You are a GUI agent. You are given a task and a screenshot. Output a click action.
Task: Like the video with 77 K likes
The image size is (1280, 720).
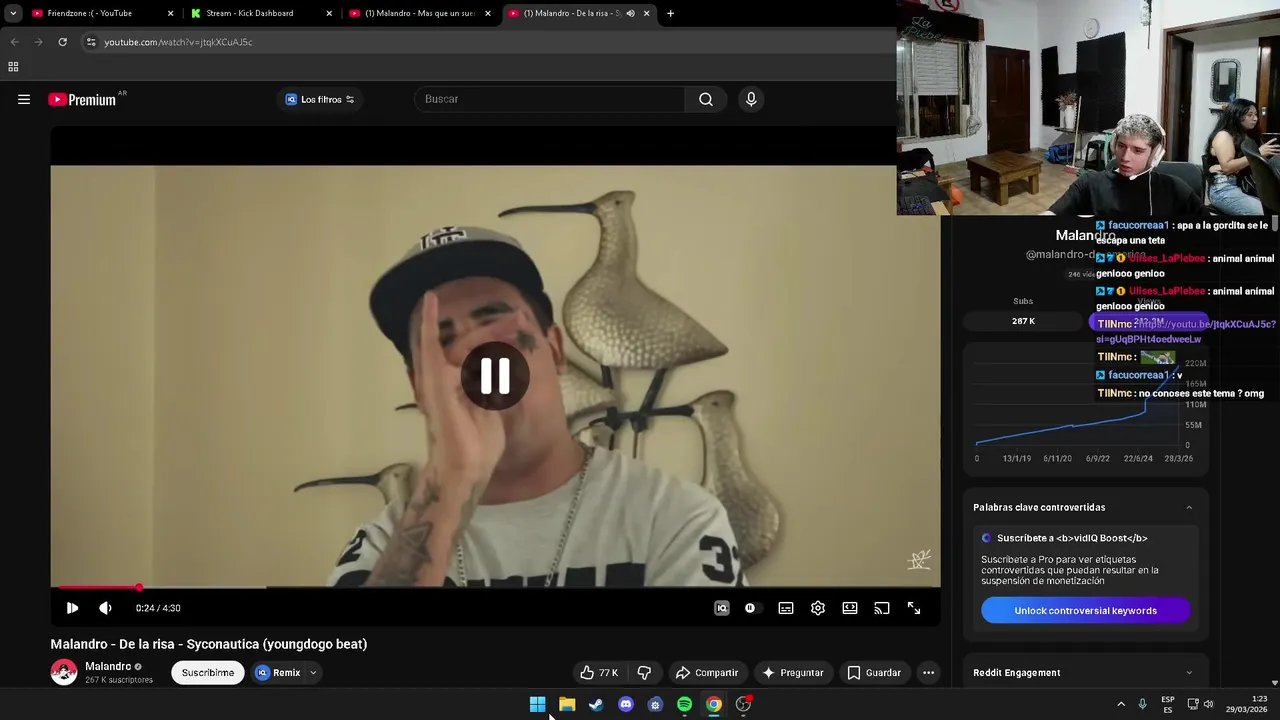click(599, 673)
